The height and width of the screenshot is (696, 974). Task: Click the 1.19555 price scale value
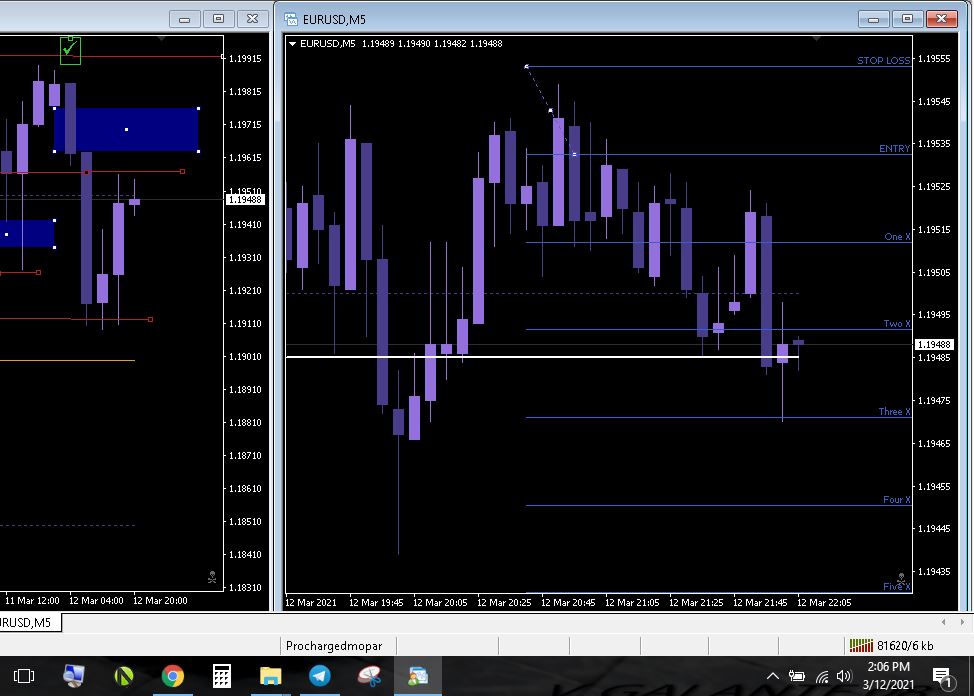(x=934, y=58)
